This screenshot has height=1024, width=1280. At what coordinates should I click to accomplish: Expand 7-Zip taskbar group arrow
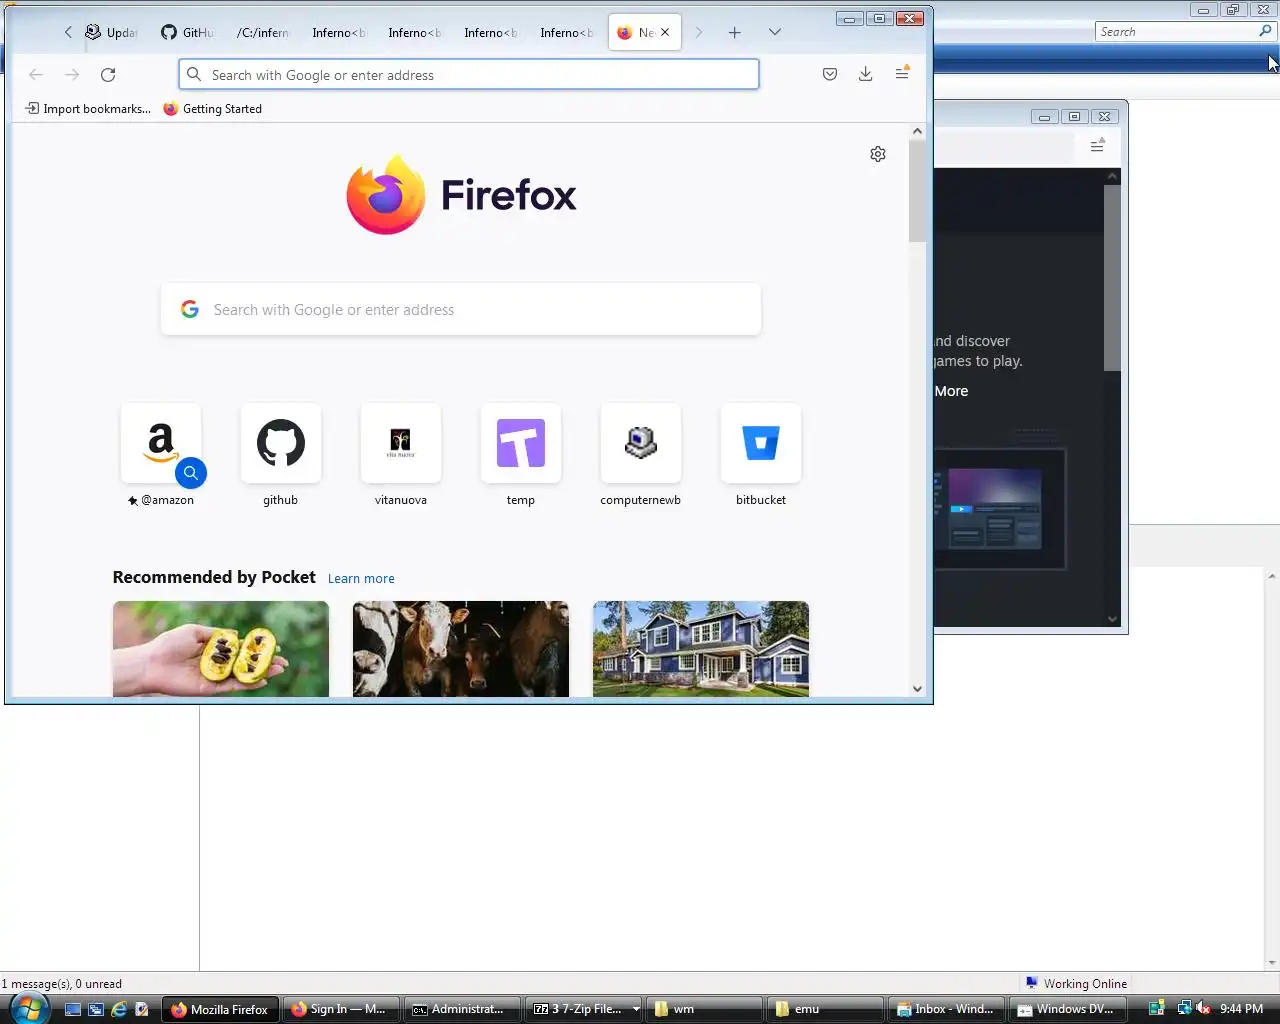click(x=636, y=1009)
